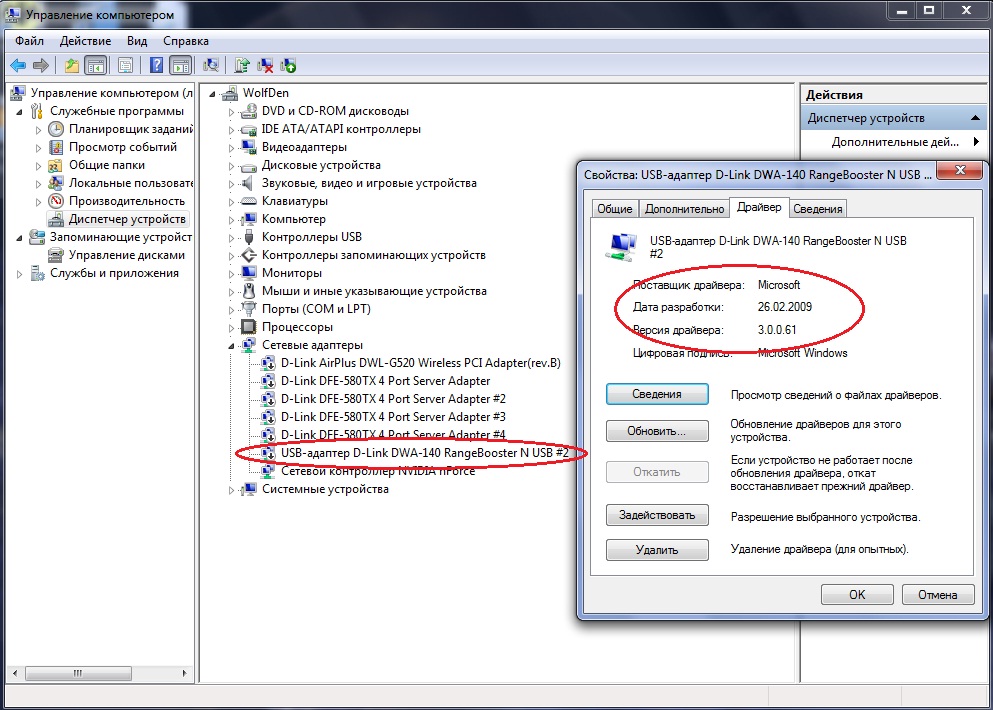
Task: Expand the Контроллеры USB category
Action: tap(231, 237)
